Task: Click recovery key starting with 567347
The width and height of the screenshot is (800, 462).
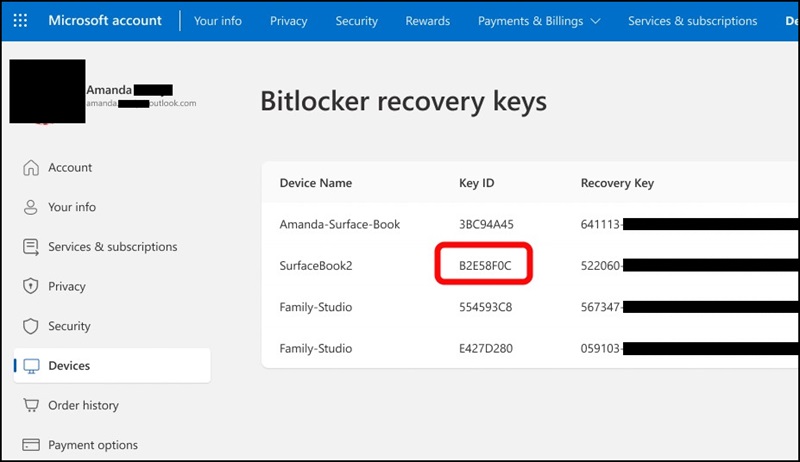Action: [690, 307]
